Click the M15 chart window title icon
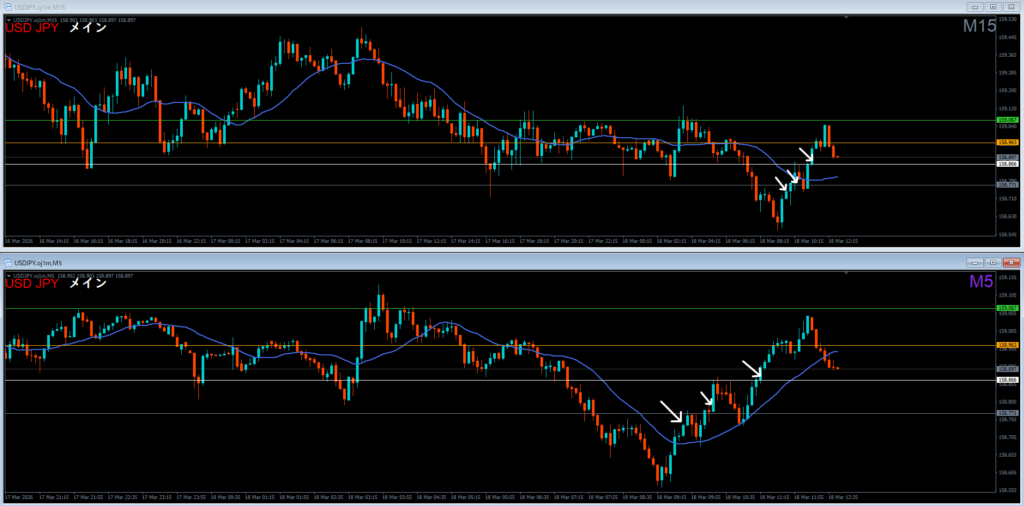The width and height of the screenshot is (1024, 506). 9,7
